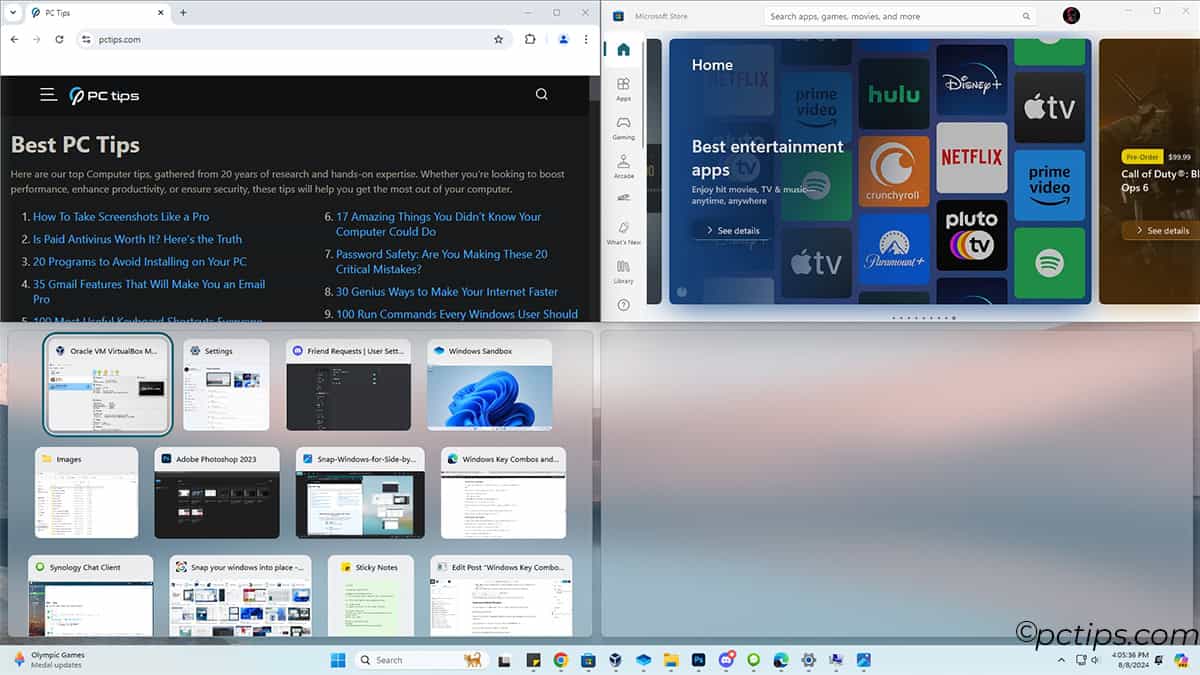
Task: Reload the pctips.com page
Action: 59,39
